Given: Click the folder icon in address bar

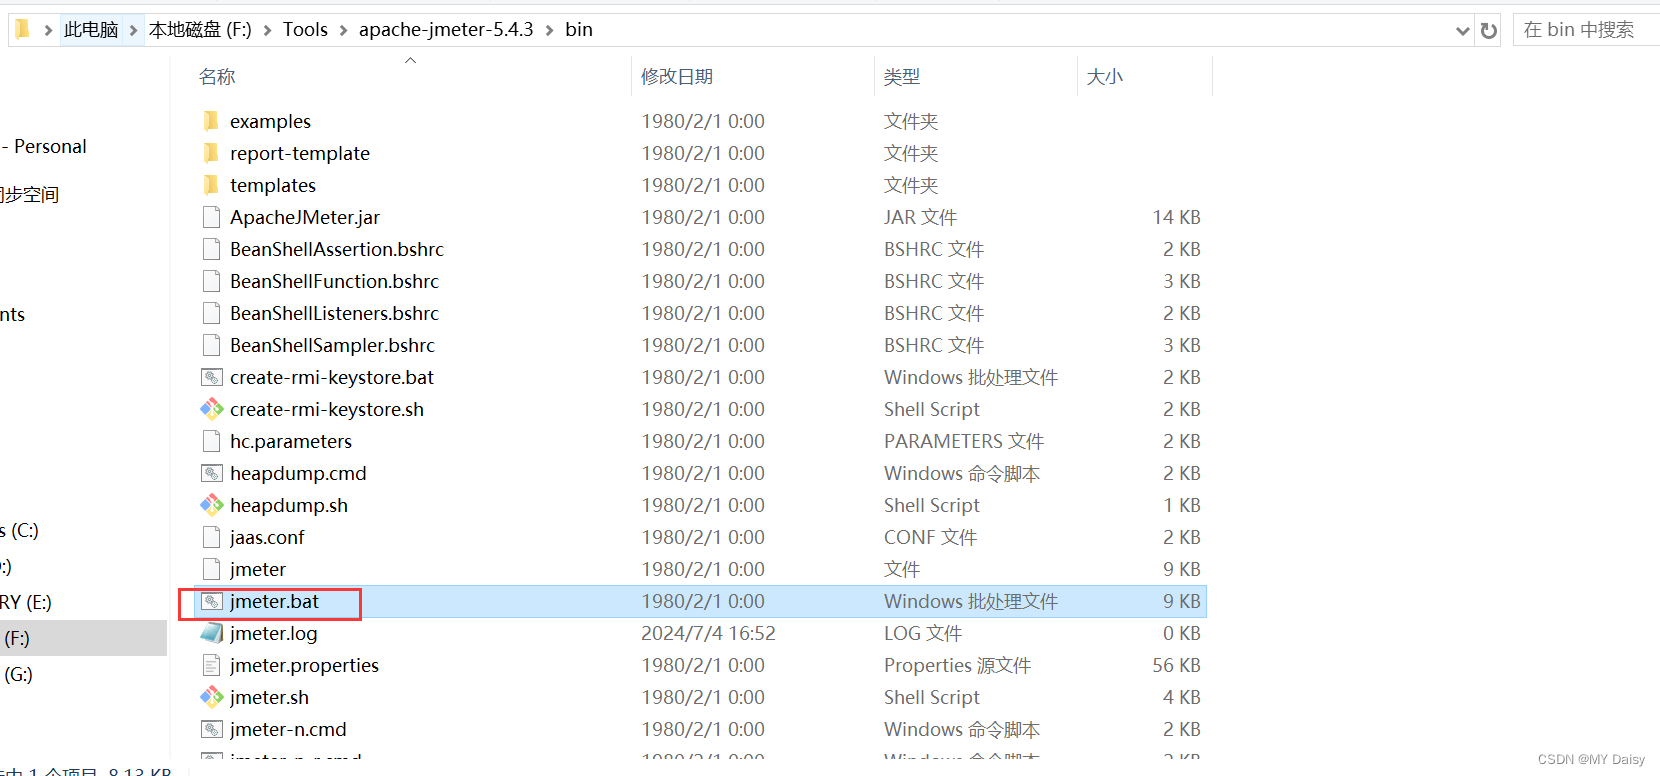Looking at the screenshot, I should tap(23, 29).
